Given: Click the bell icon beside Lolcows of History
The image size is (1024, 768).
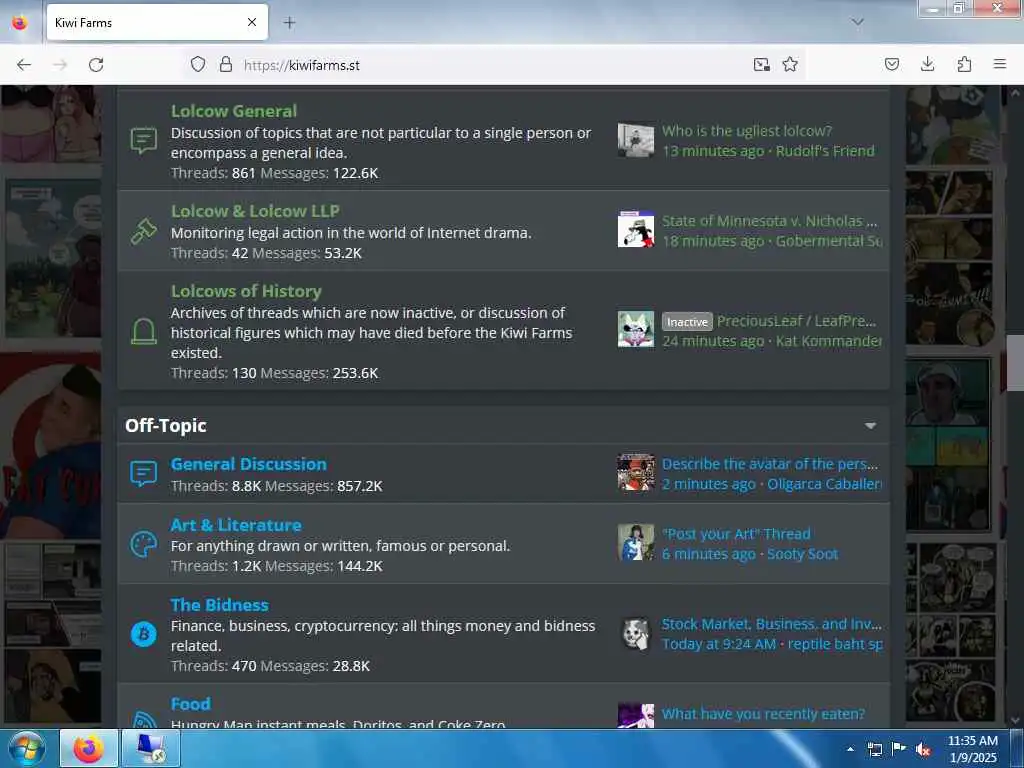Looking at the screenshot, I should point(143,331).
